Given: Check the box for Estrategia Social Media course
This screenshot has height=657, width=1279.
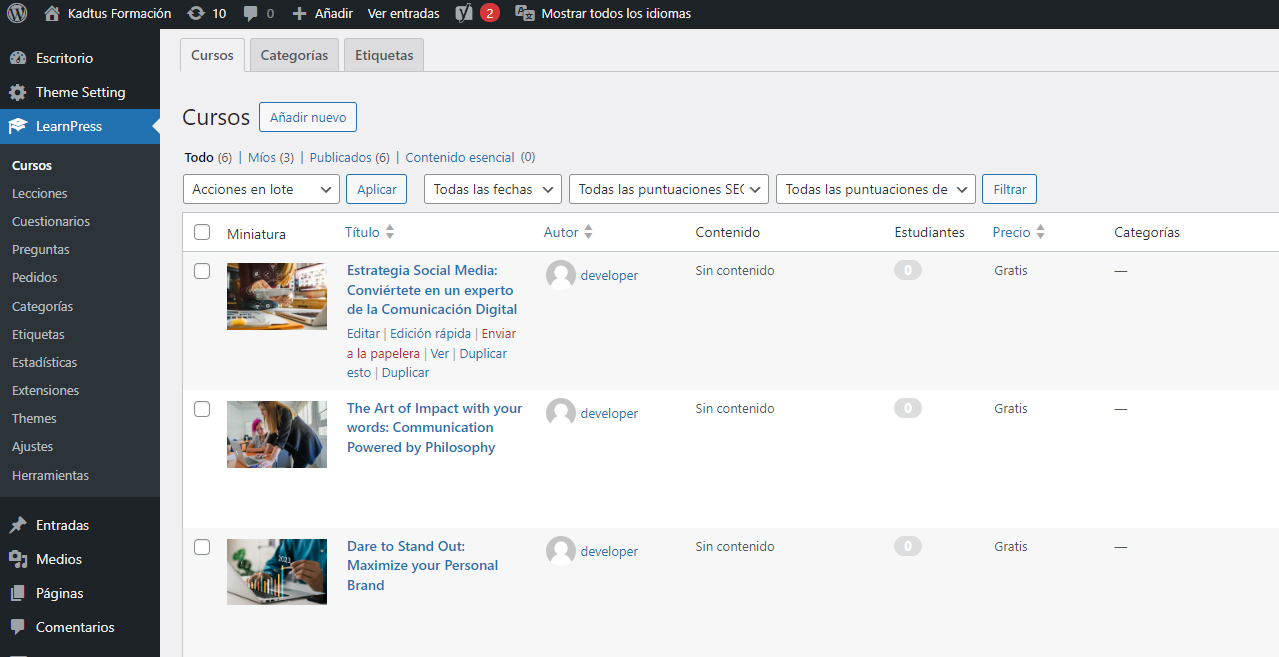Looking at the screenshot, I should (x=202, y=271).
